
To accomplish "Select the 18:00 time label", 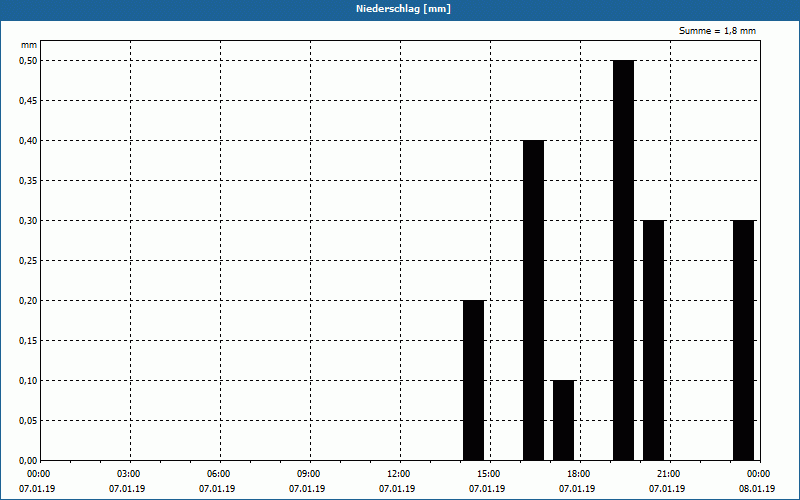I will (x=579, y=474).
